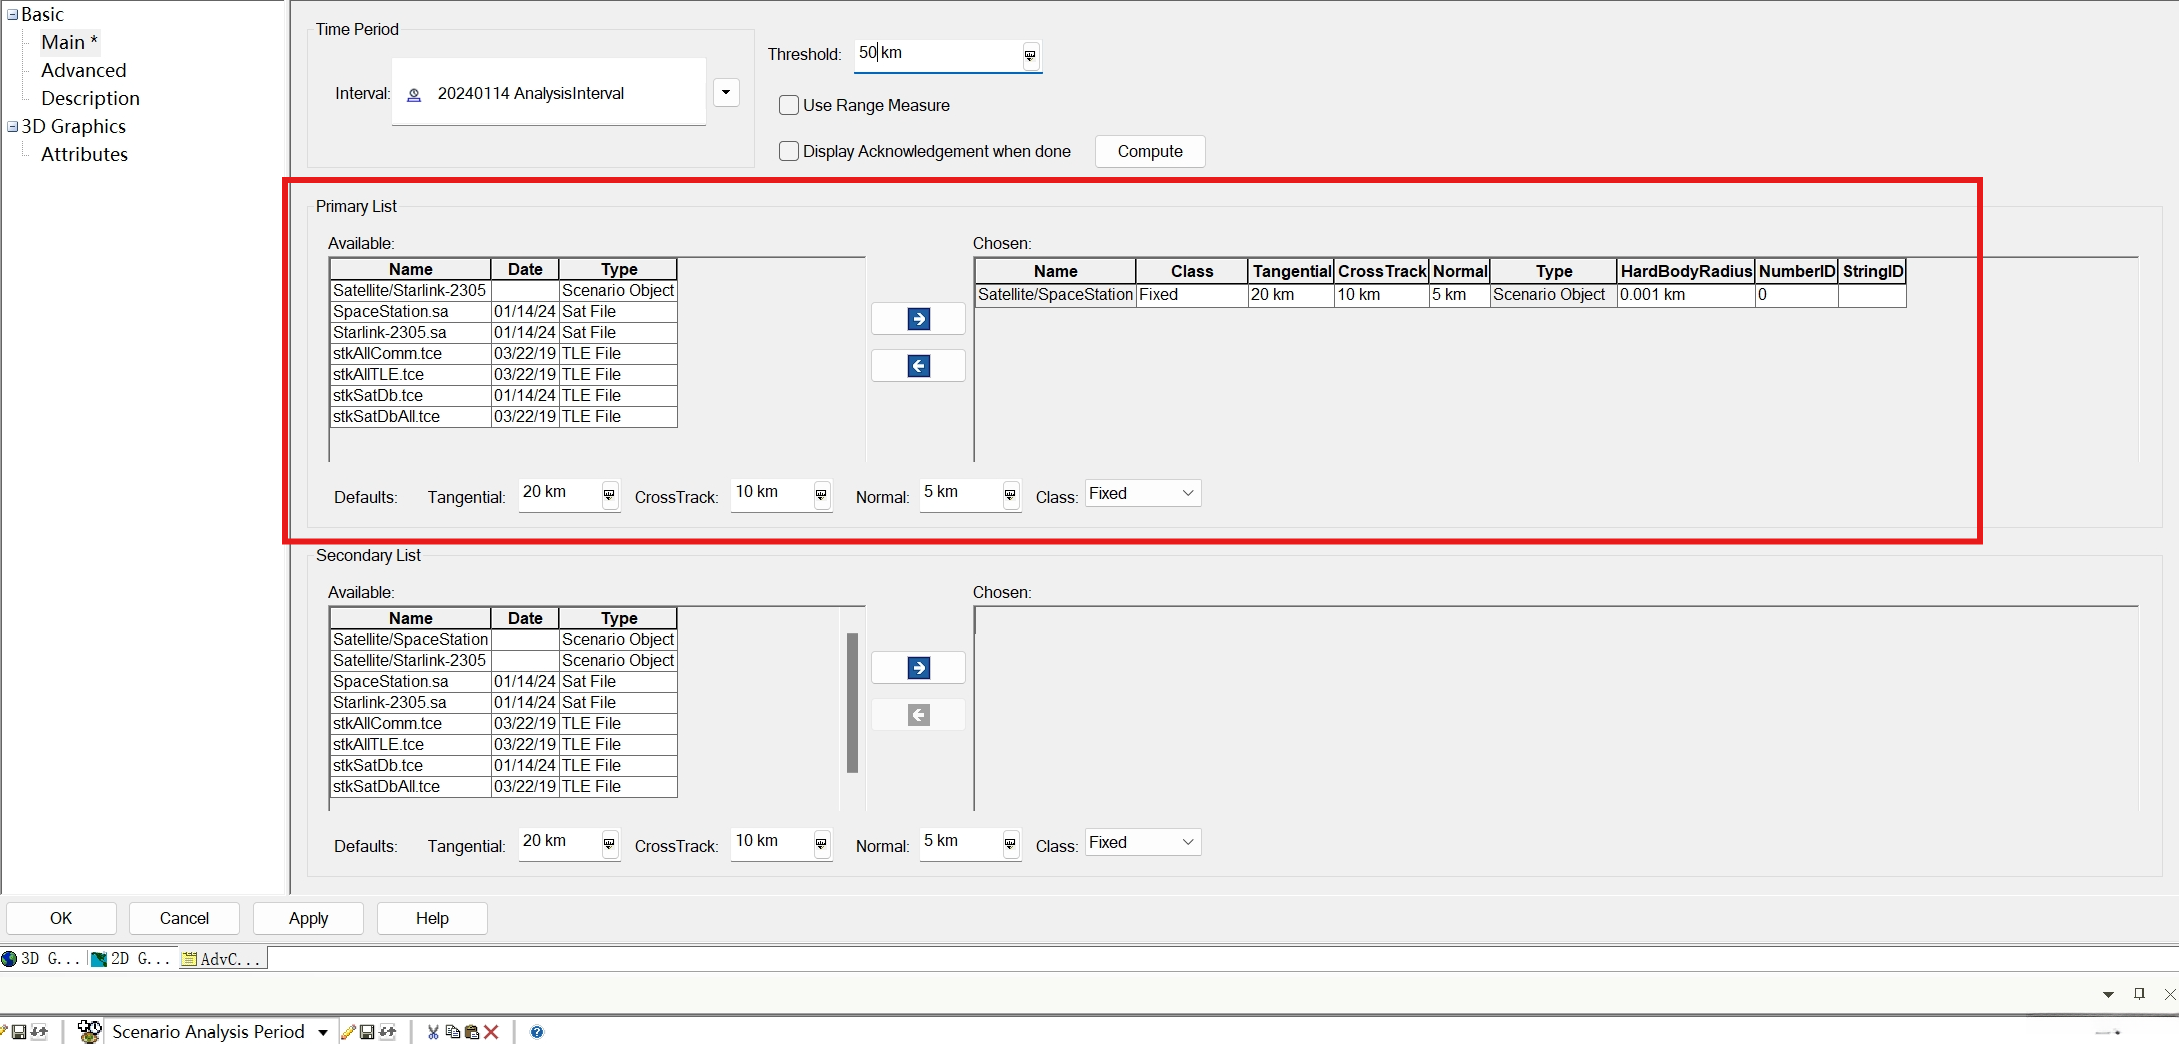Click the red X delete icon
The width and height of the screenshot is (2179, 1044).
pyautogui.click(x=491, y=1032)
